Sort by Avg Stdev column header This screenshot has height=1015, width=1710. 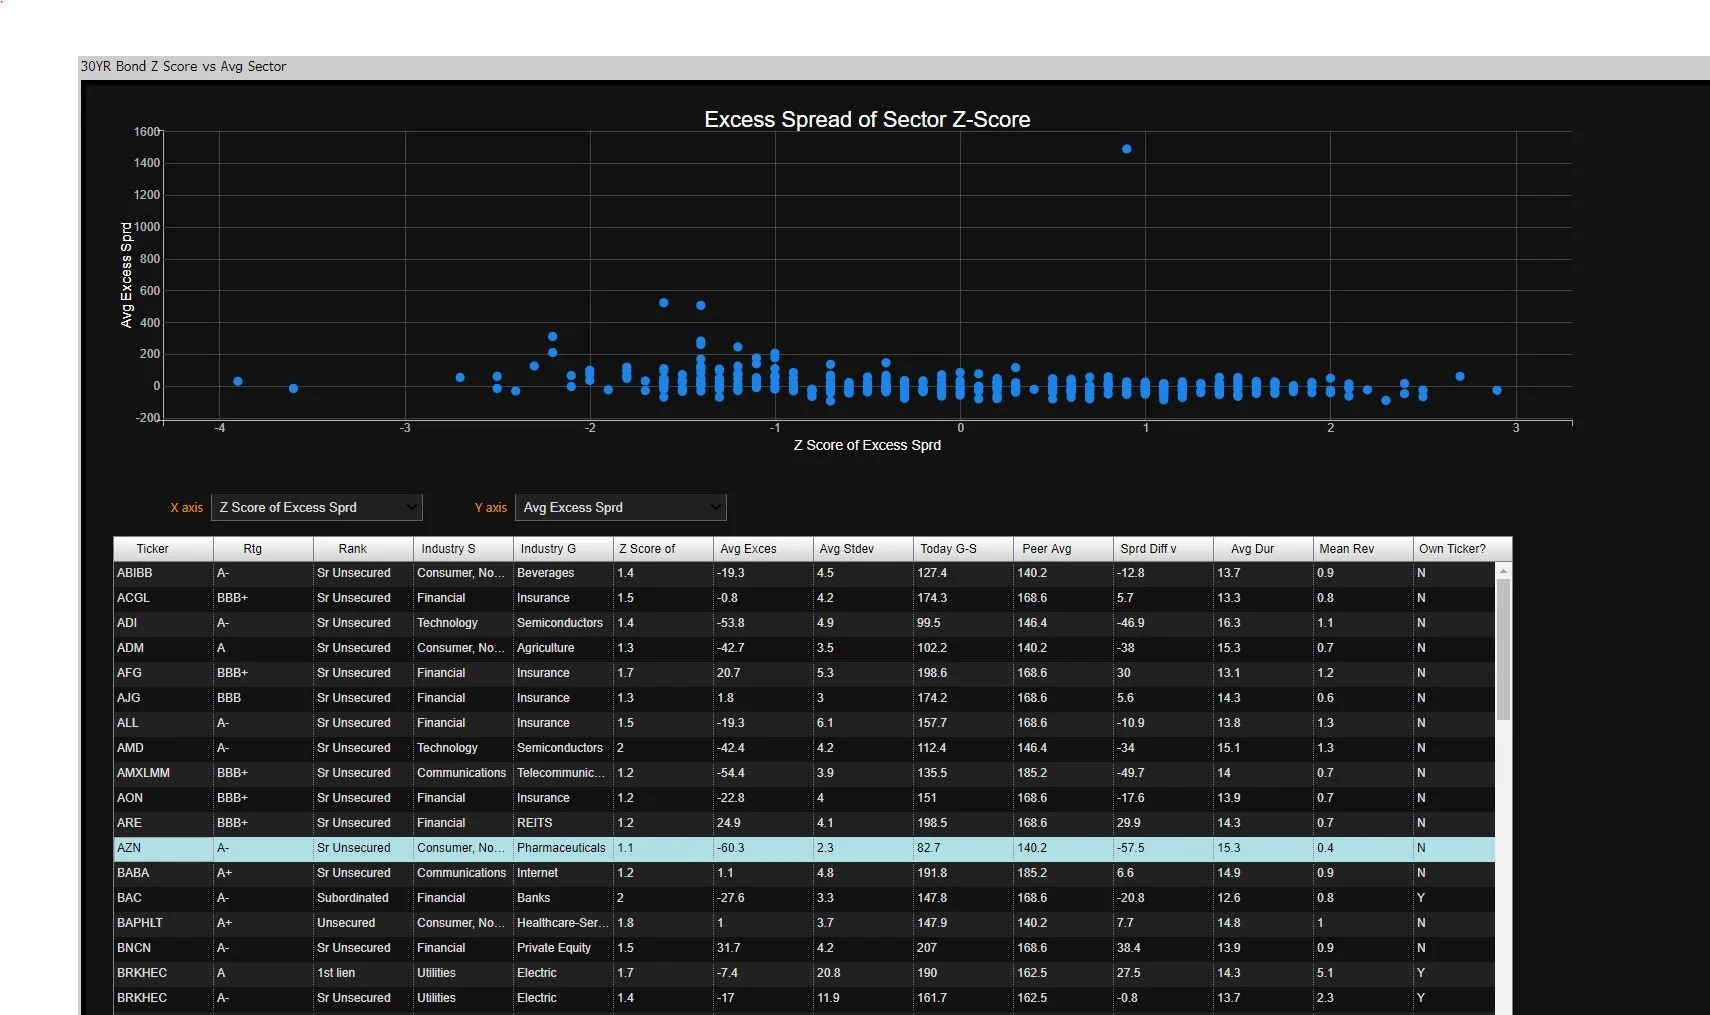click(863, 549)
